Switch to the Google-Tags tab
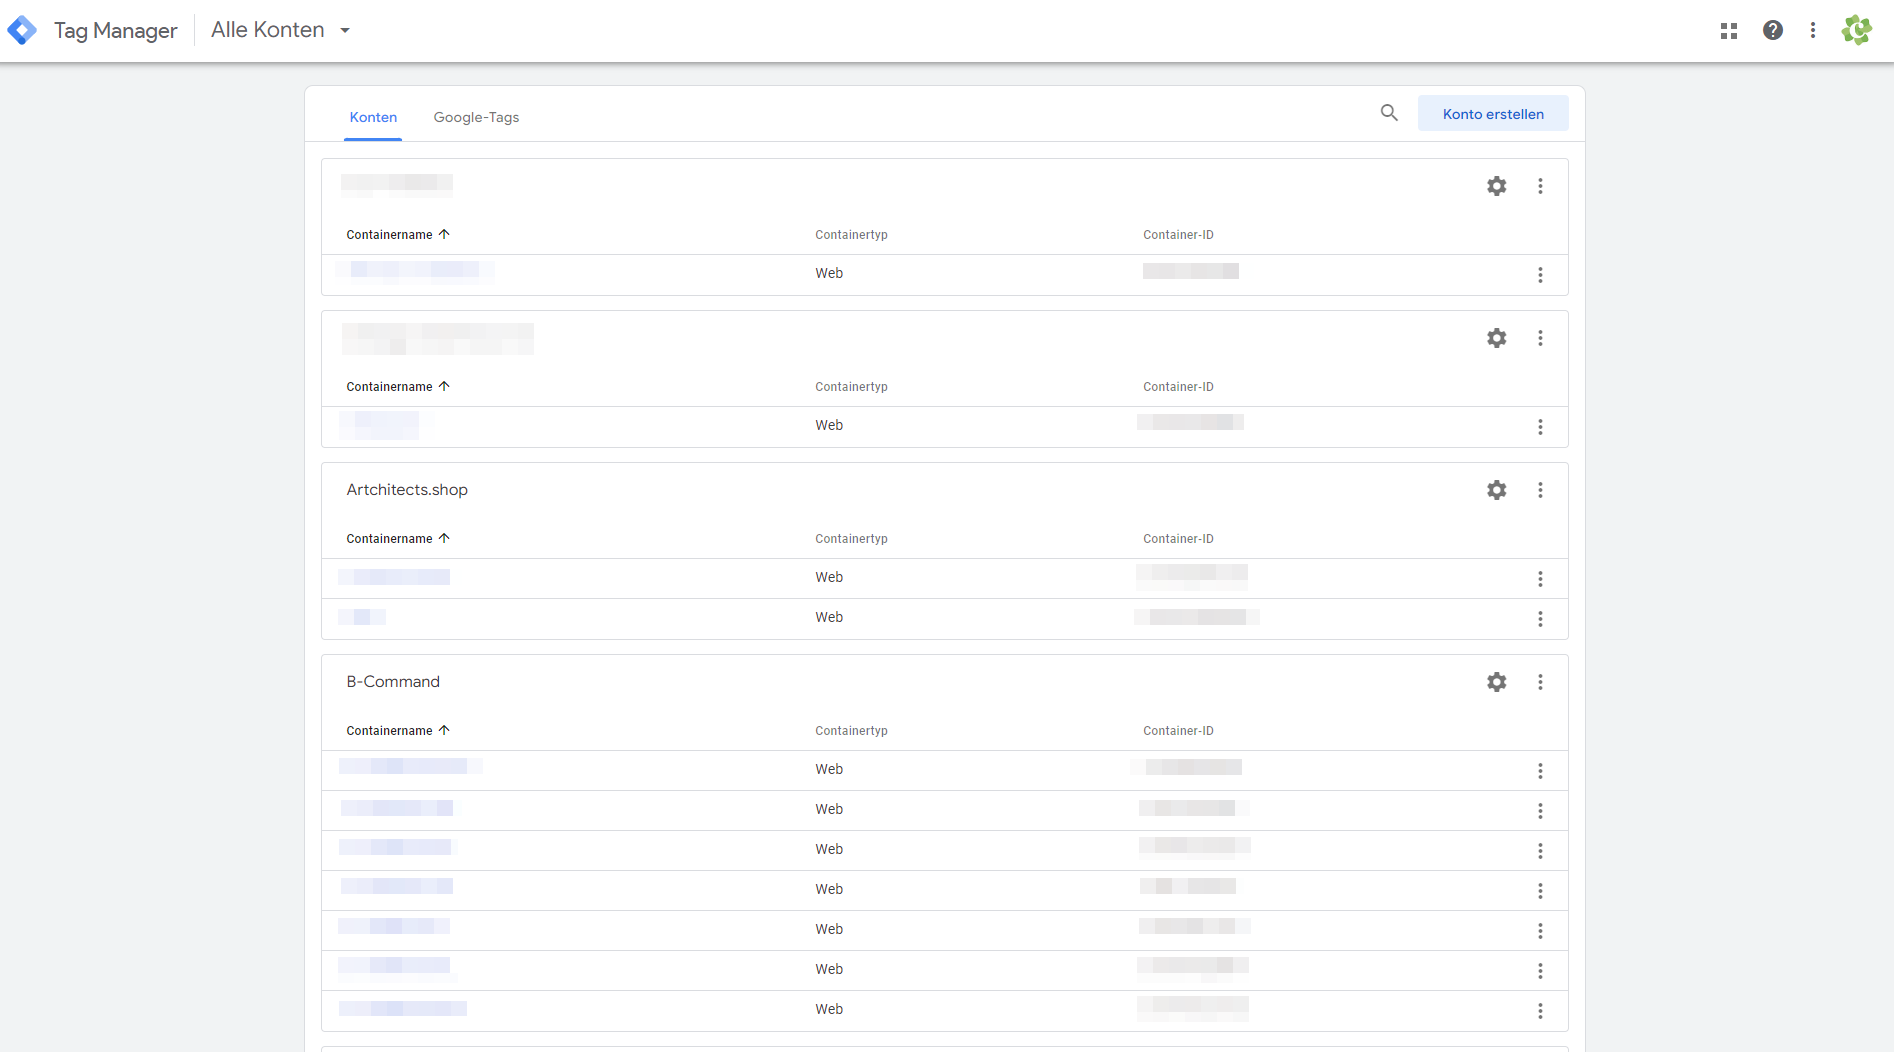Image resolution: width=1894 pixels, height=1052 pixels. (x=476, y=117)
